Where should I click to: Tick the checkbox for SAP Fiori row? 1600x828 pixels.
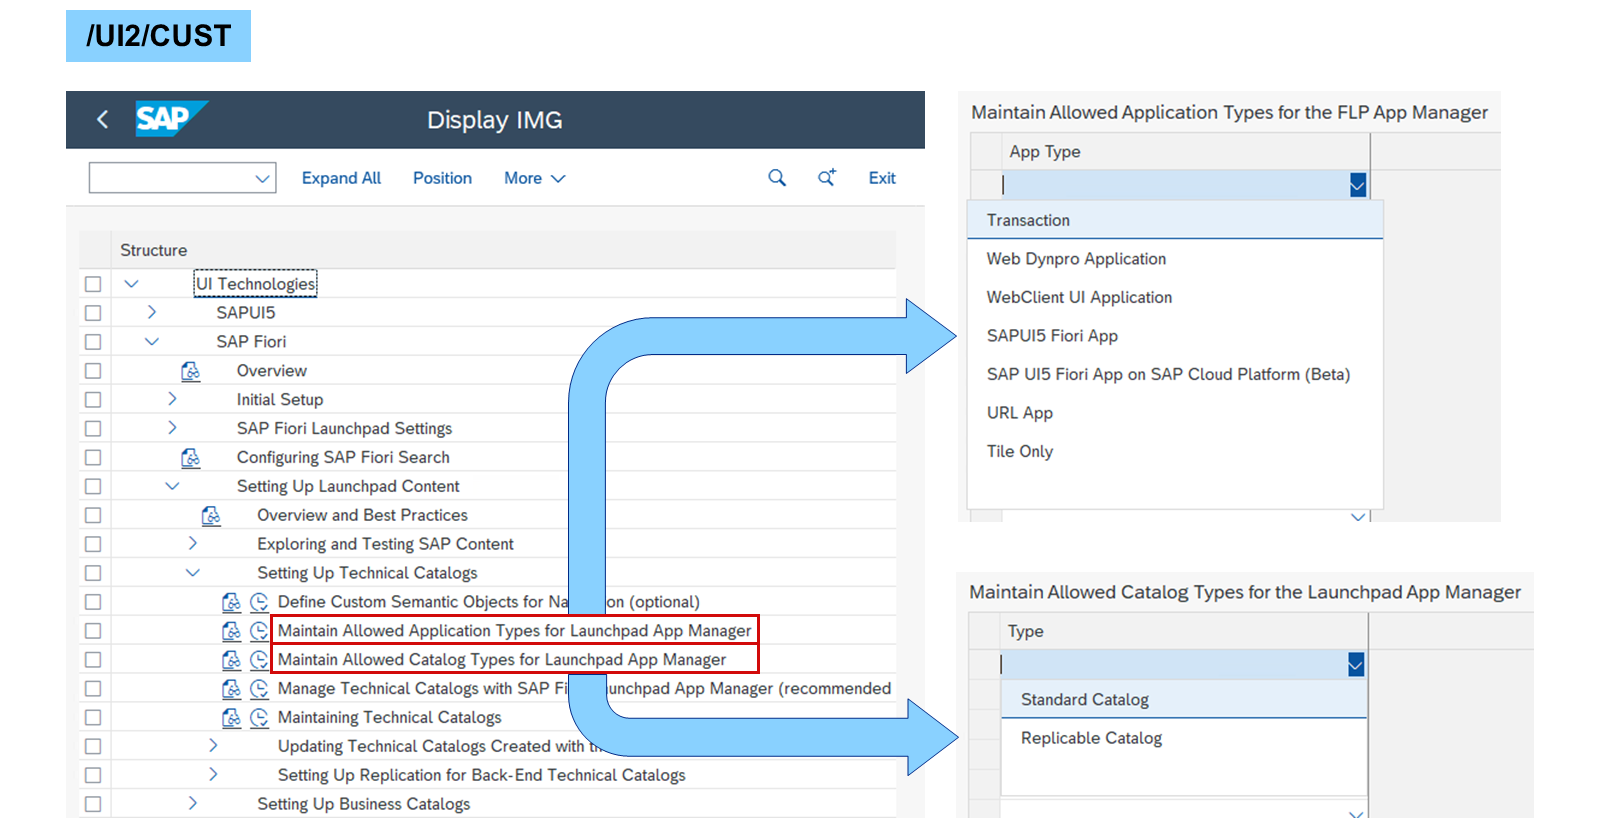[x=93, y=342]
